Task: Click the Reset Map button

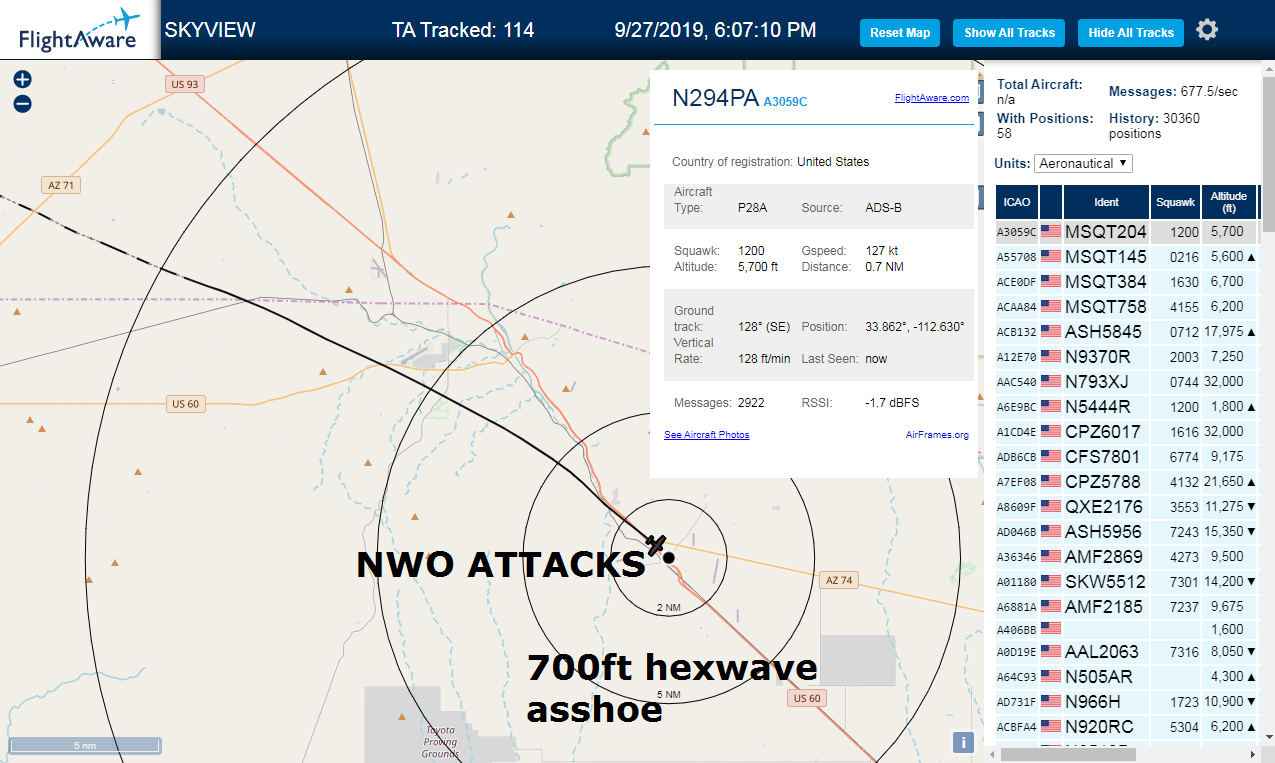Action: click(900, 33)
